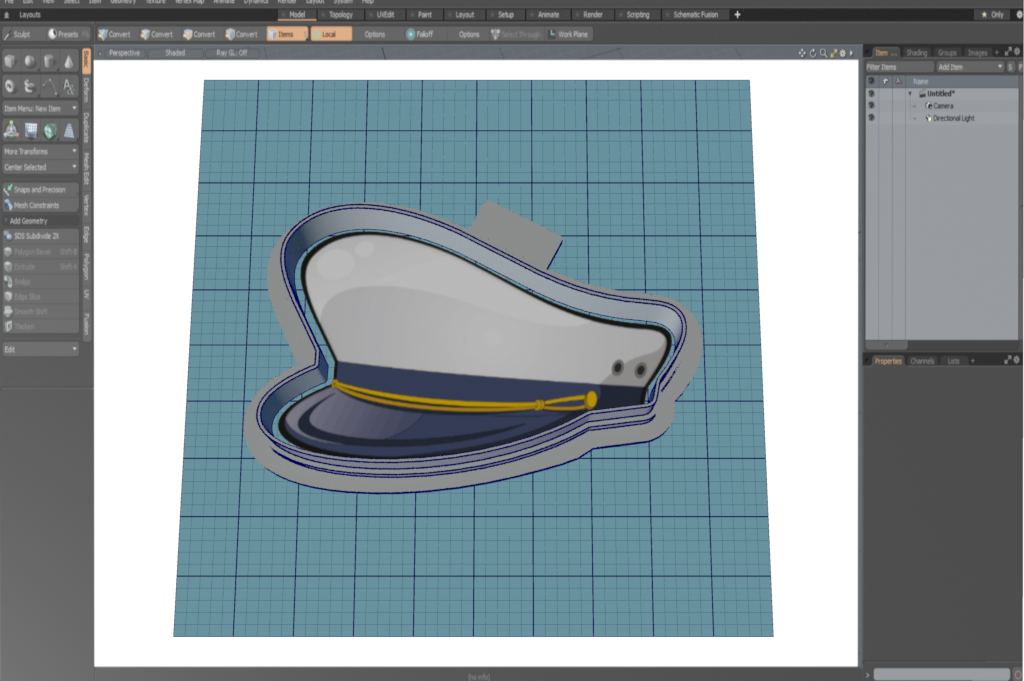
Task: Hide the Camera item via eye icon
Action: pyautogui.click(x=871, y=106)
